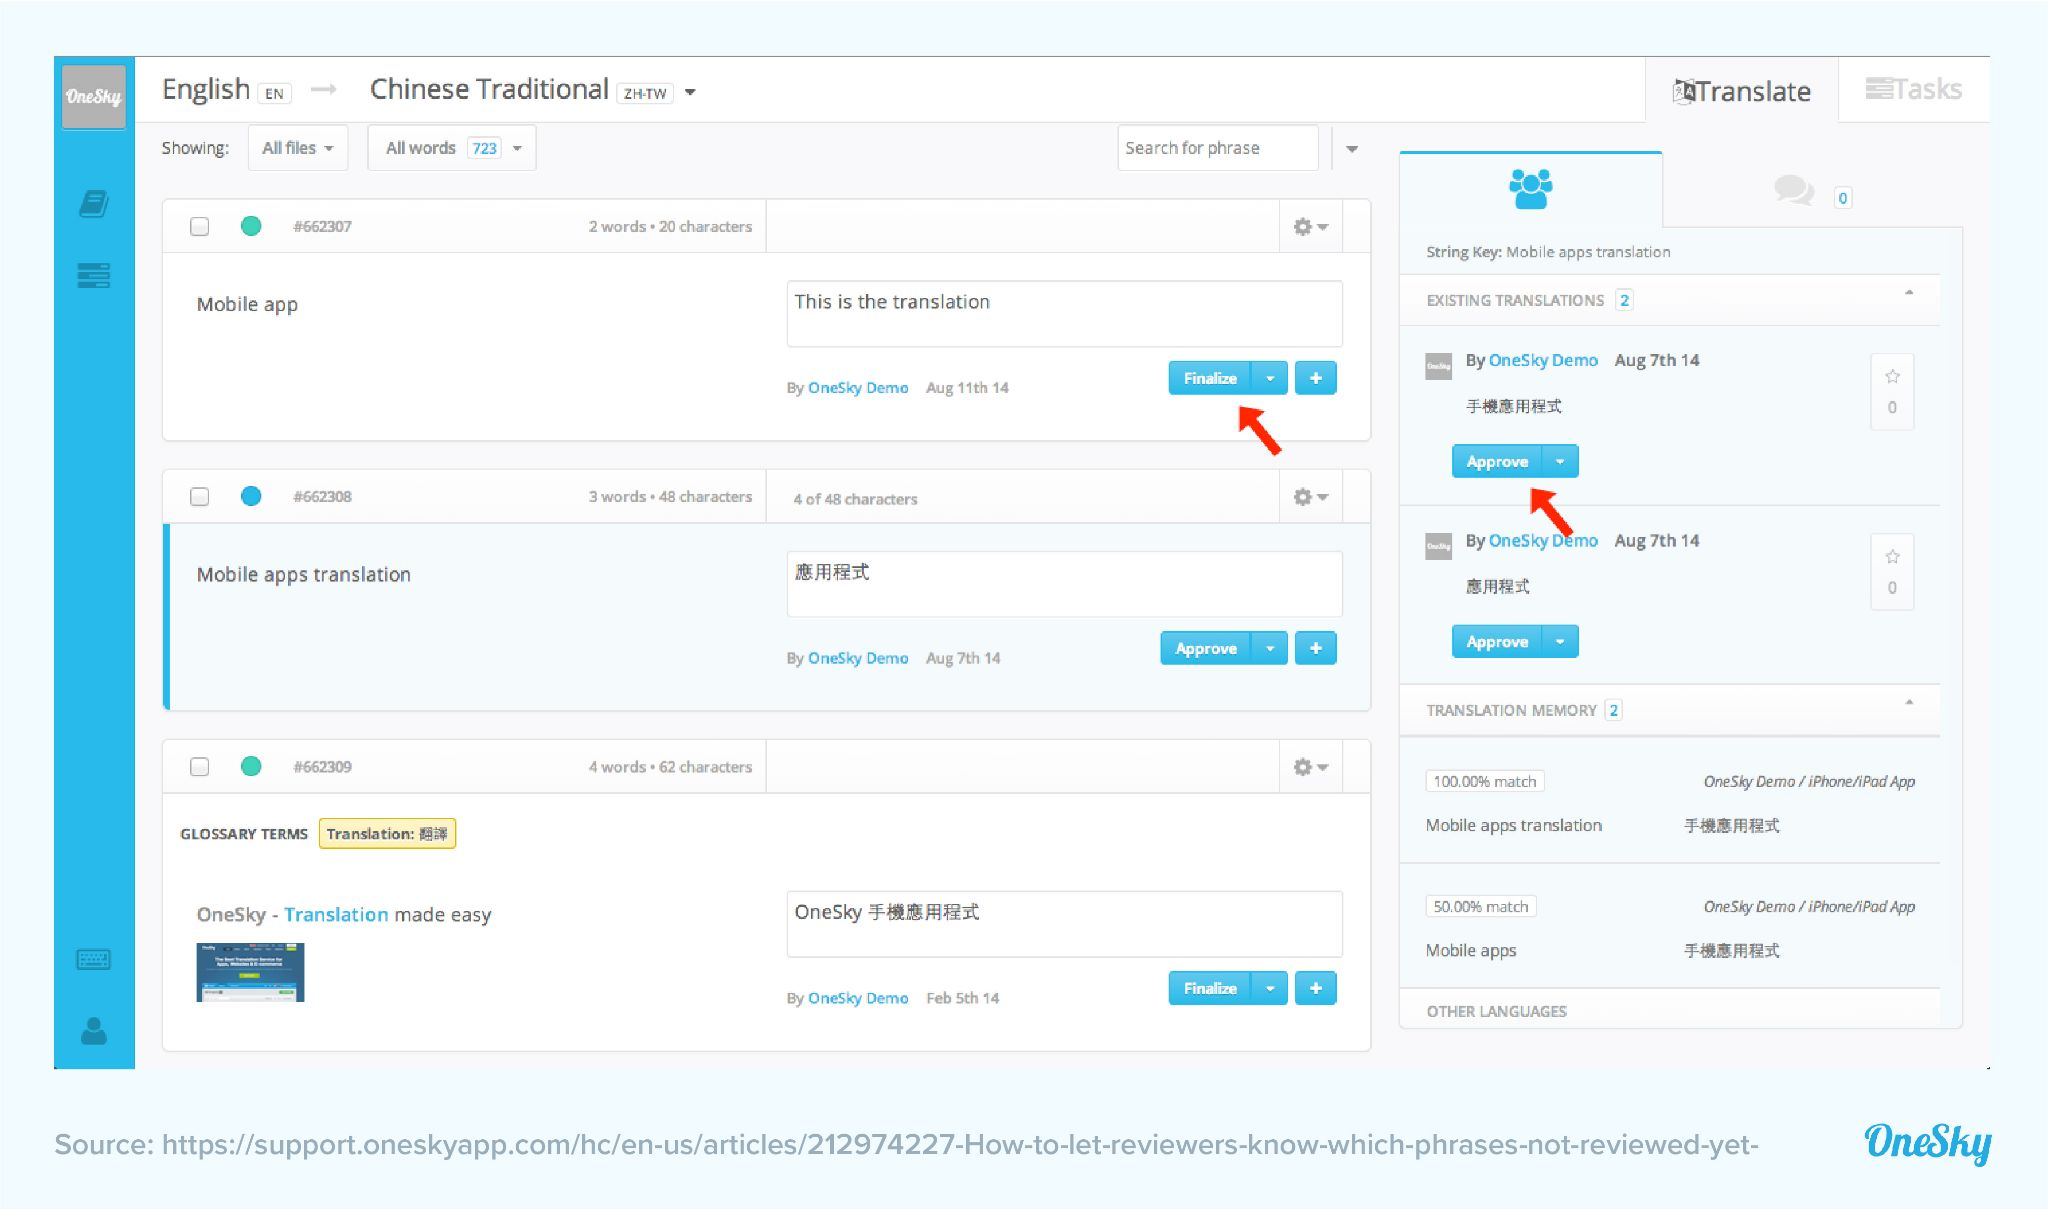Approve the Mobile apps translation phrase

click(1206, 648)
